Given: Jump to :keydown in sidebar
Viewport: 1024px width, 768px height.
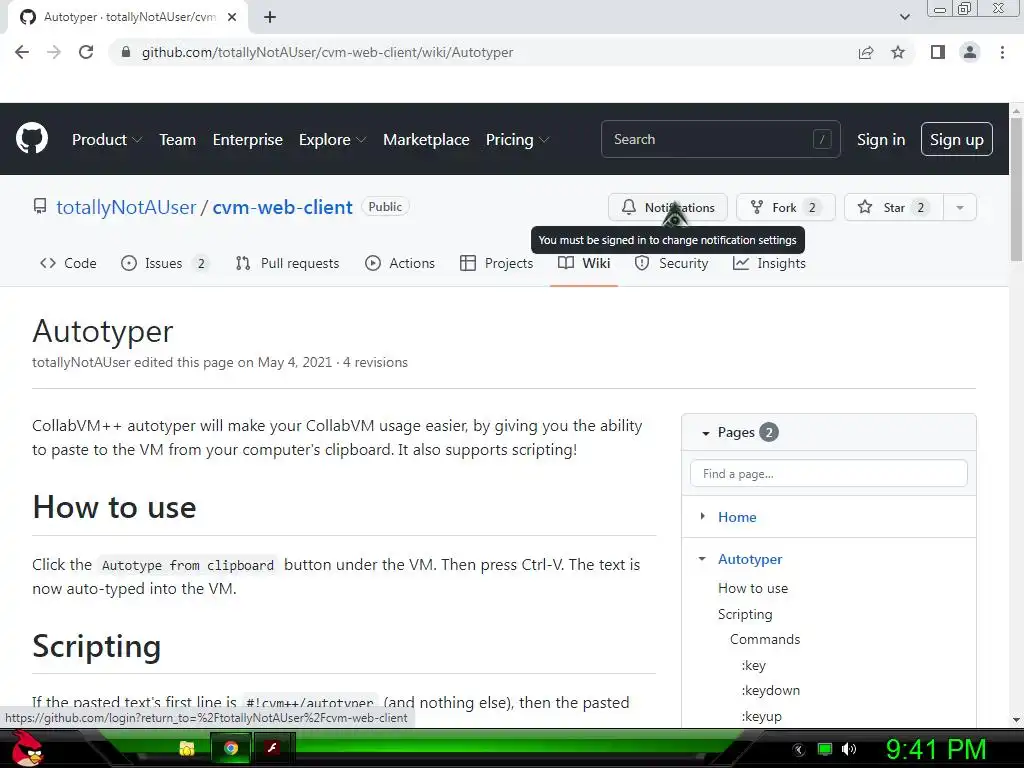Looking at the screenshot, I should click(x=770, y=690).
